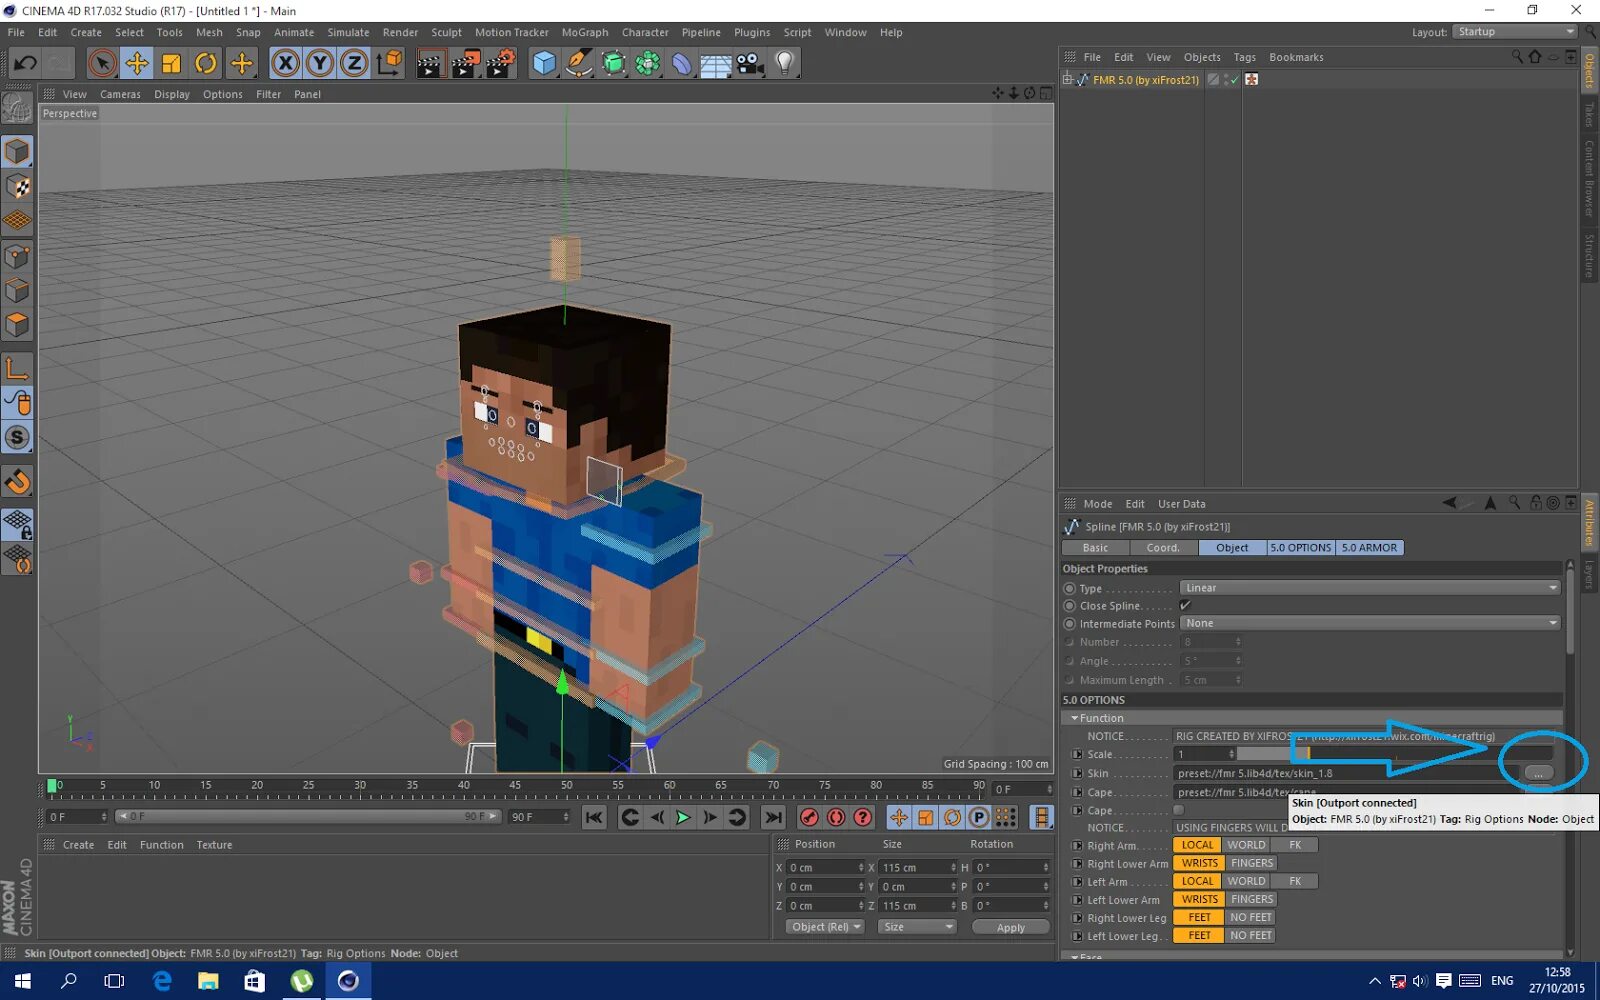The height and width of the screenshot is (1000, 1600).
Task: Click the Skin browse ... button
Action: 1538,773
